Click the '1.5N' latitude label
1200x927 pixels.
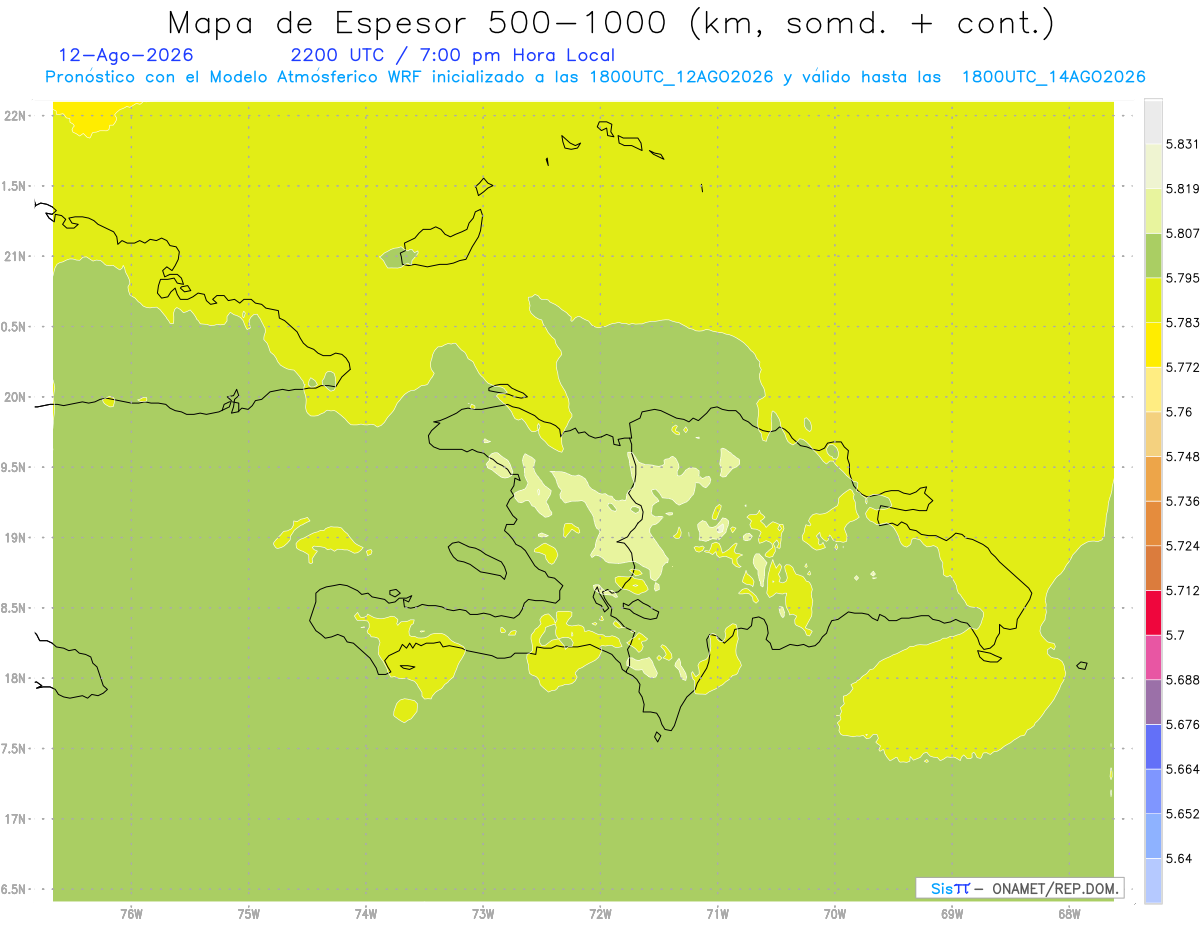click(x=13, y=186)
